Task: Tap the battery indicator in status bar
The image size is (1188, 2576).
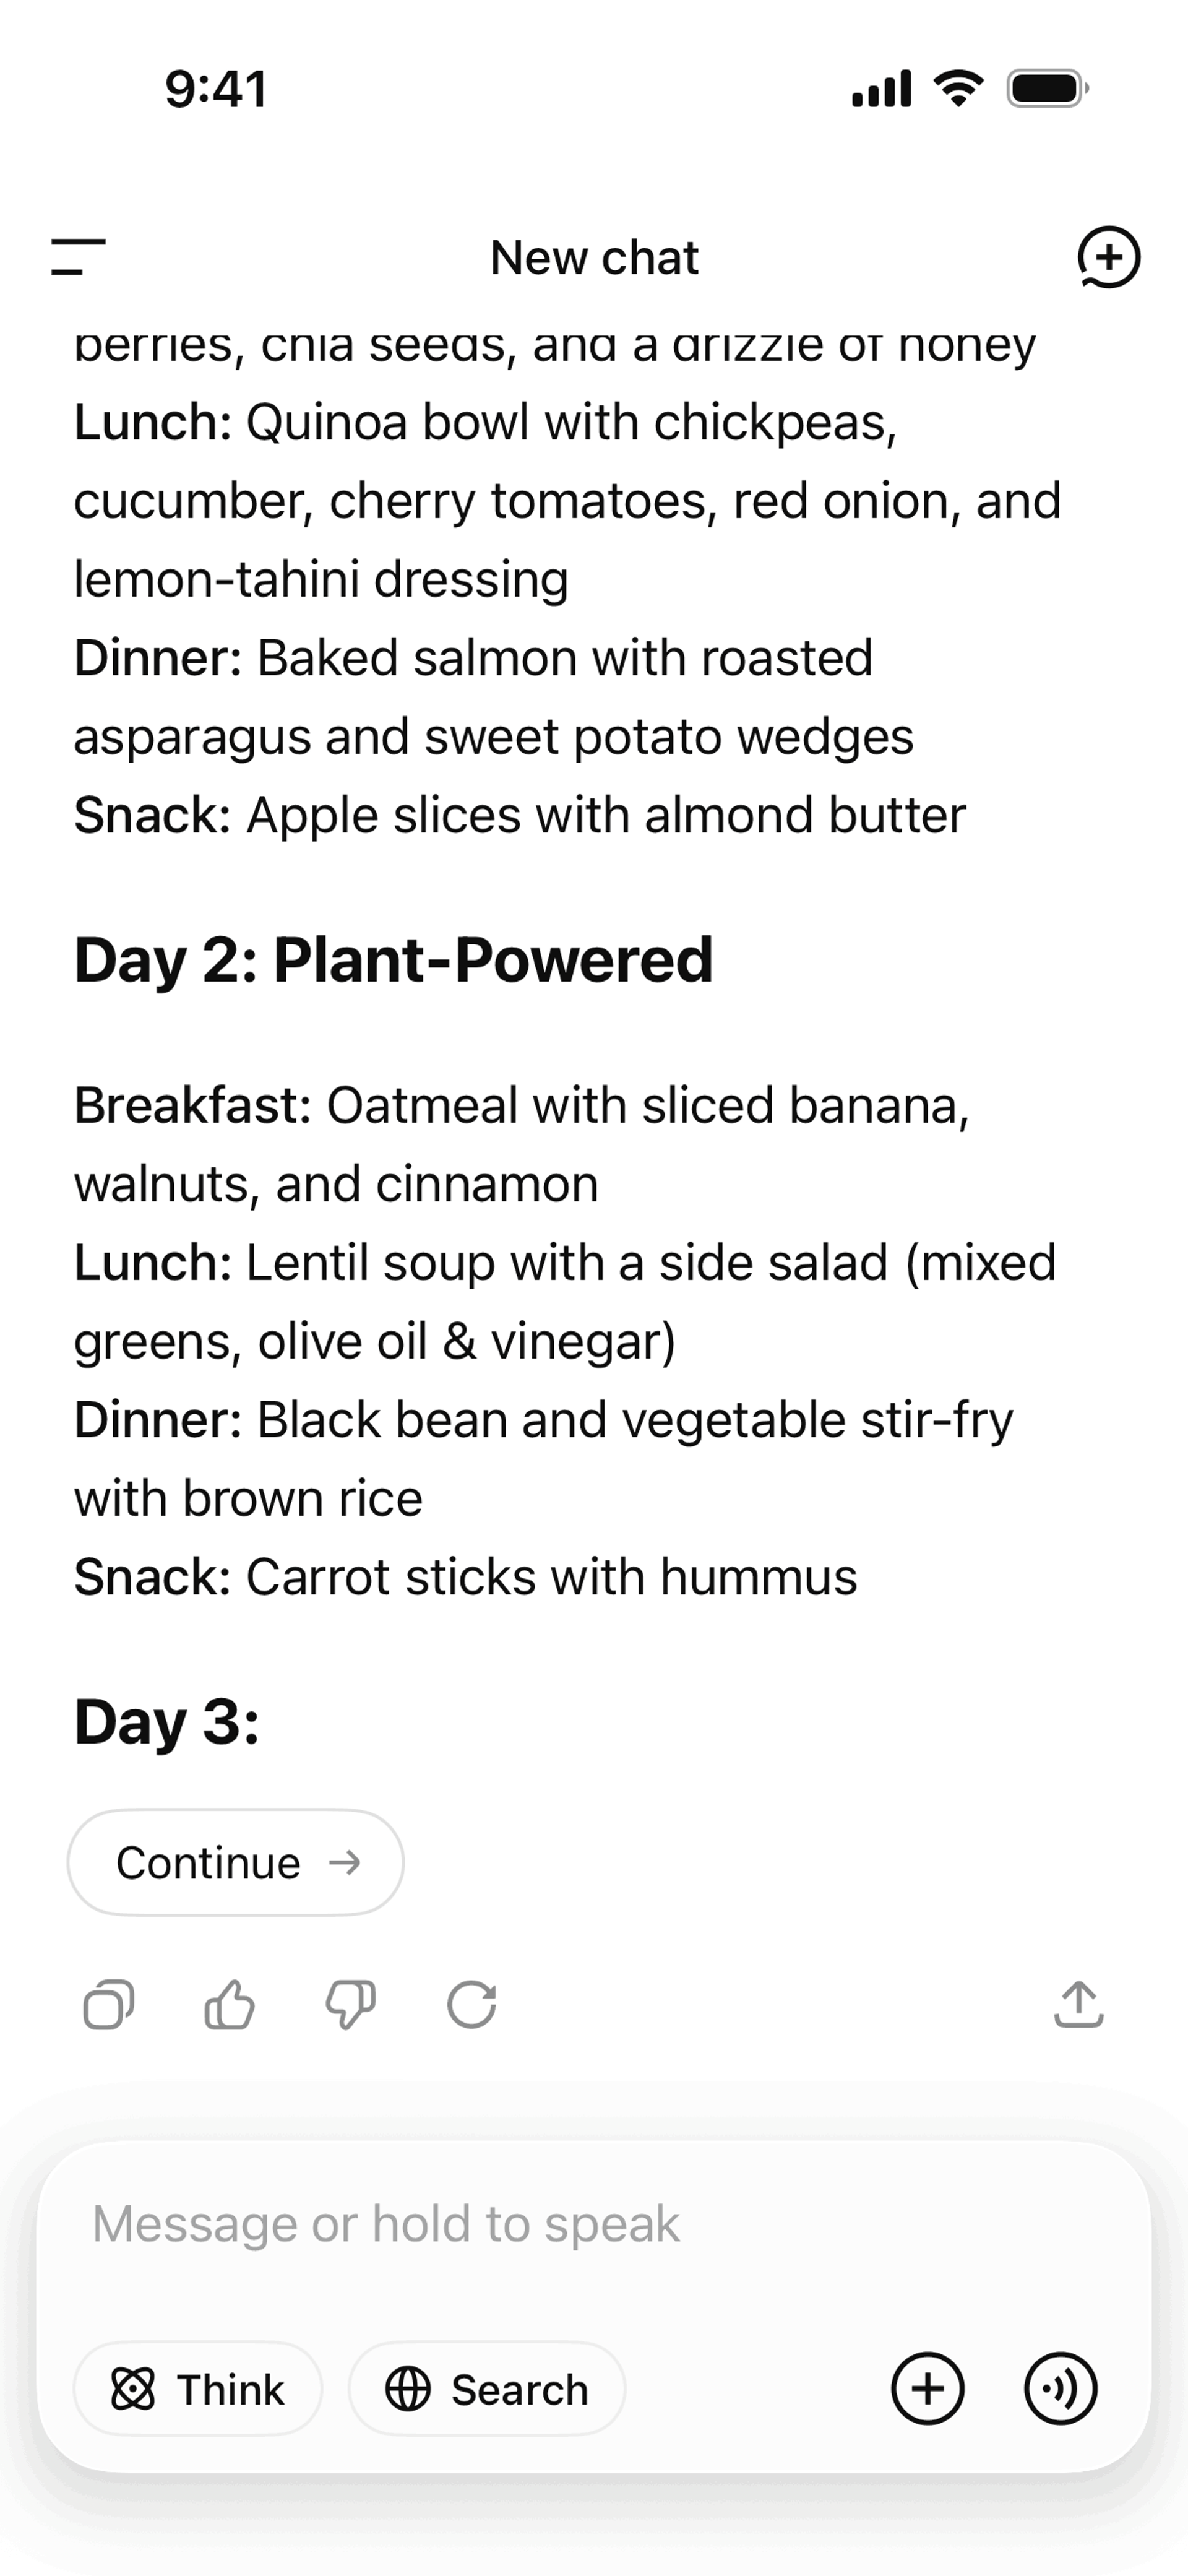Action: [1048, 89]
